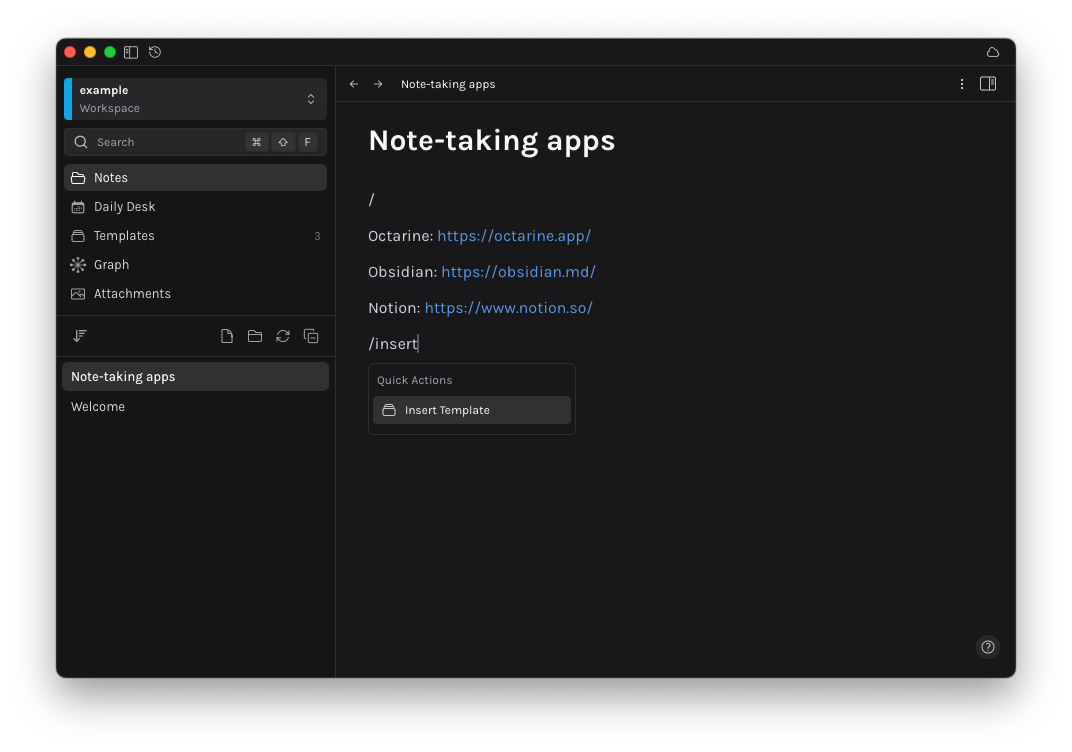Navigate back with left arrow
The height and width of the screenshot is (752, 1072).
(x=354, y=84)
